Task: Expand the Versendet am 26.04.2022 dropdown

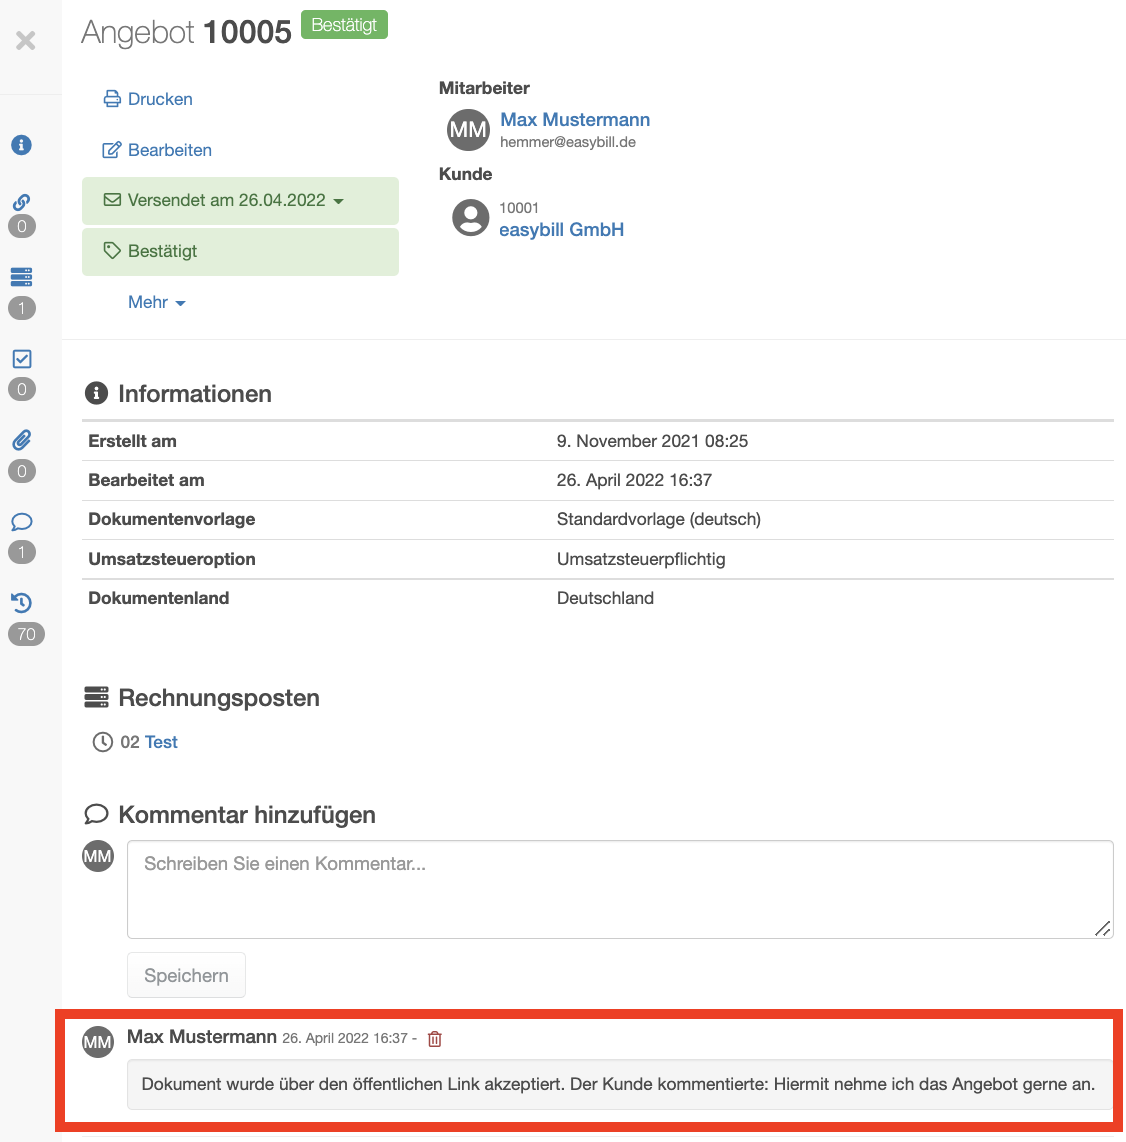Action: pyautogui.click(x=240, y=200)
